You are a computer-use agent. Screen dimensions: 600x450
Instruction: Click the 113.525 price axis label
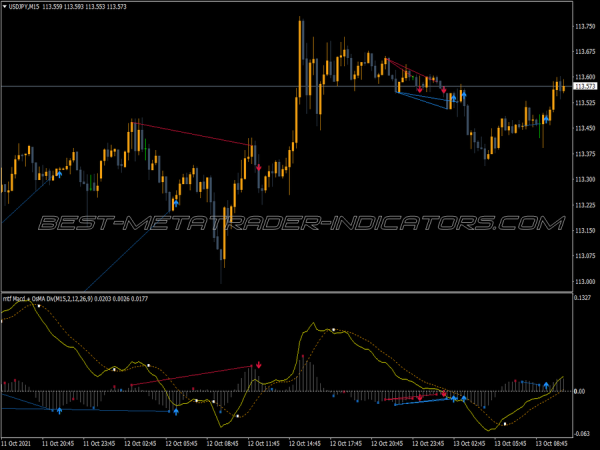(585, 103)
